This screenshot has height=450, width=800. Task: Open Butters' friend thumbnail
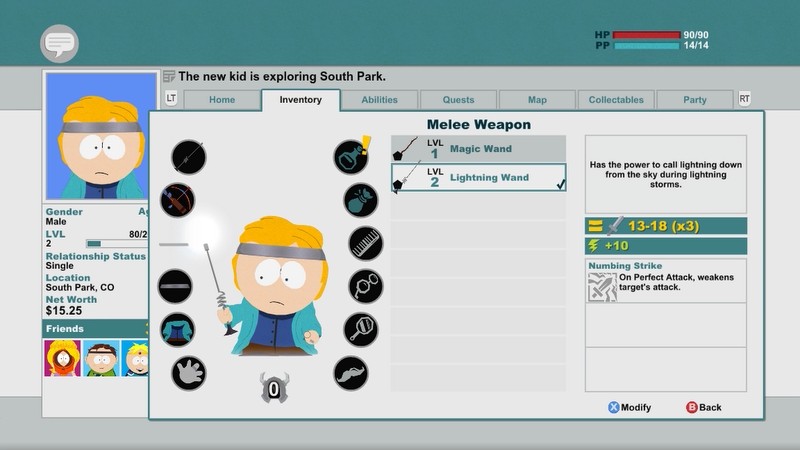pos(135,358)
